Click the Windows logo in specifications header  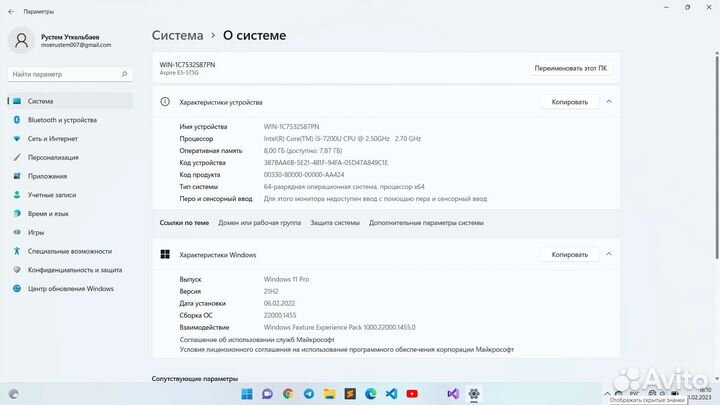pyautogui.click(x=165, y=254)
